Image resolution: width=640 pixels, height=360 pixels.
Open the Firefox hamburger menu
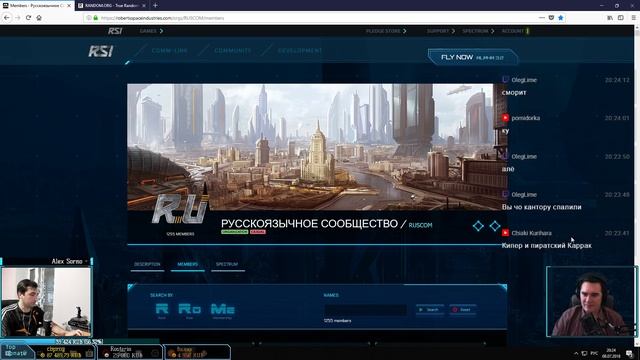(x=633, y=18)
